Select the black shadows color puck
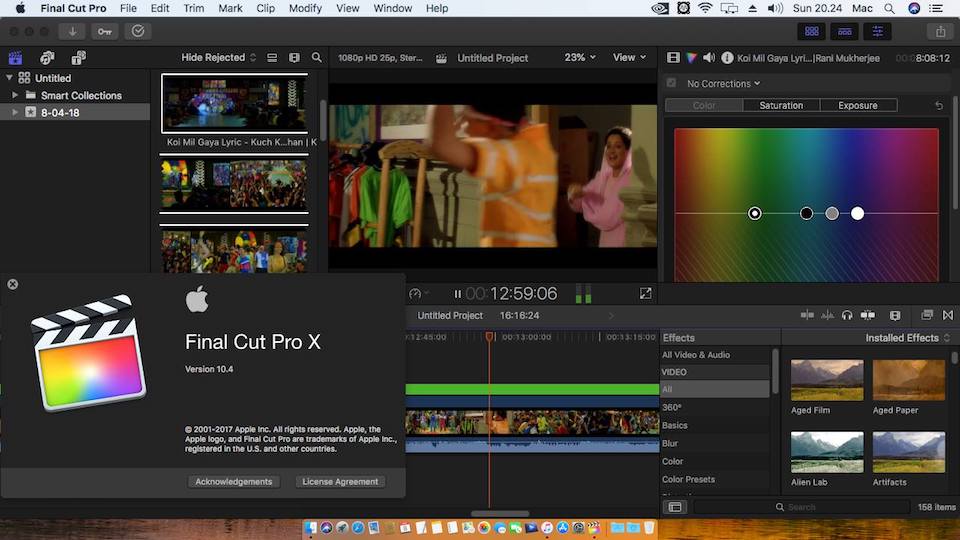This screenshot has height=540, width=960. click(806, 213)
